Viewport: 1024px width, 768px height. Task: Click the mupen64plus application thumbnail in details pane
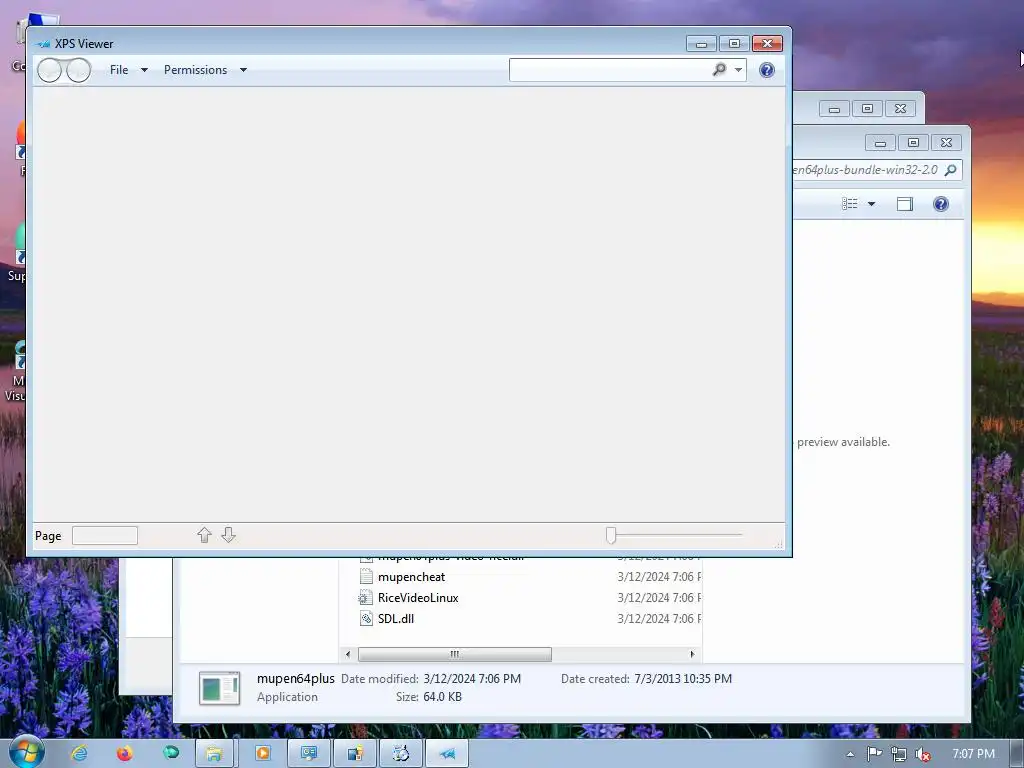(219, 688)
